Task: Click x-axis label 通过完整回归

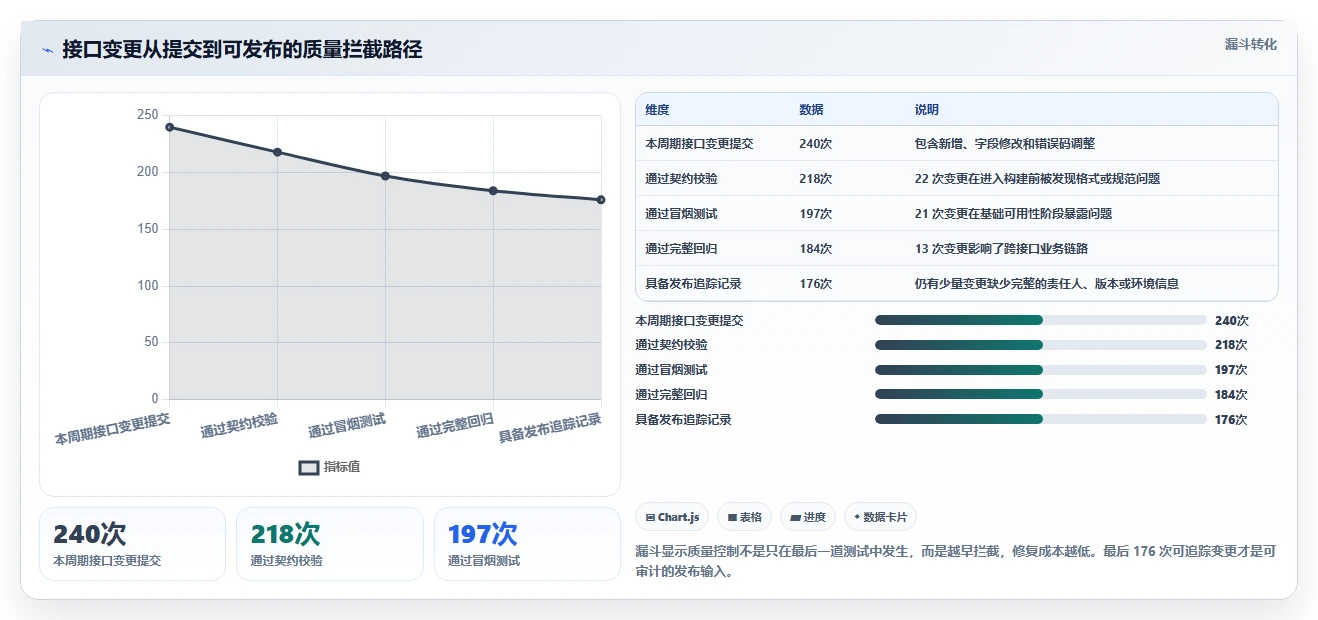Action: click(x=455, y=426)
